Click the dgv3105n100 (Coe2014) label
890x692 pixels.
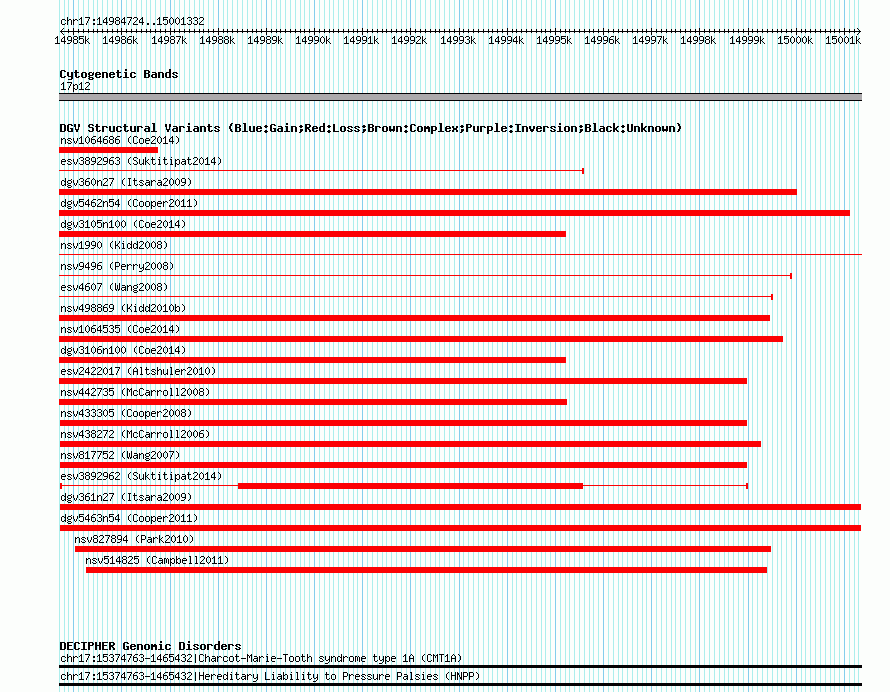pos(123,224)
